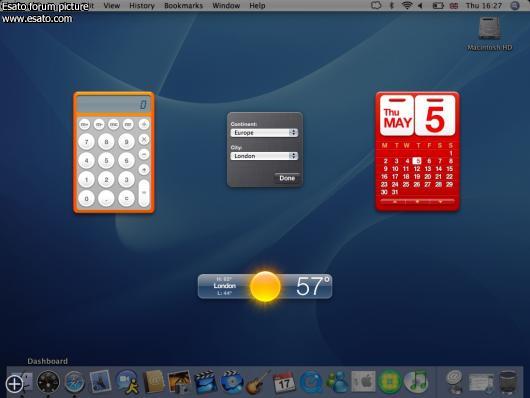The width and height of the screenshot is (530, 398).
Task: Click highlighted day 5 in calendar grid
Action: (417, 161)
